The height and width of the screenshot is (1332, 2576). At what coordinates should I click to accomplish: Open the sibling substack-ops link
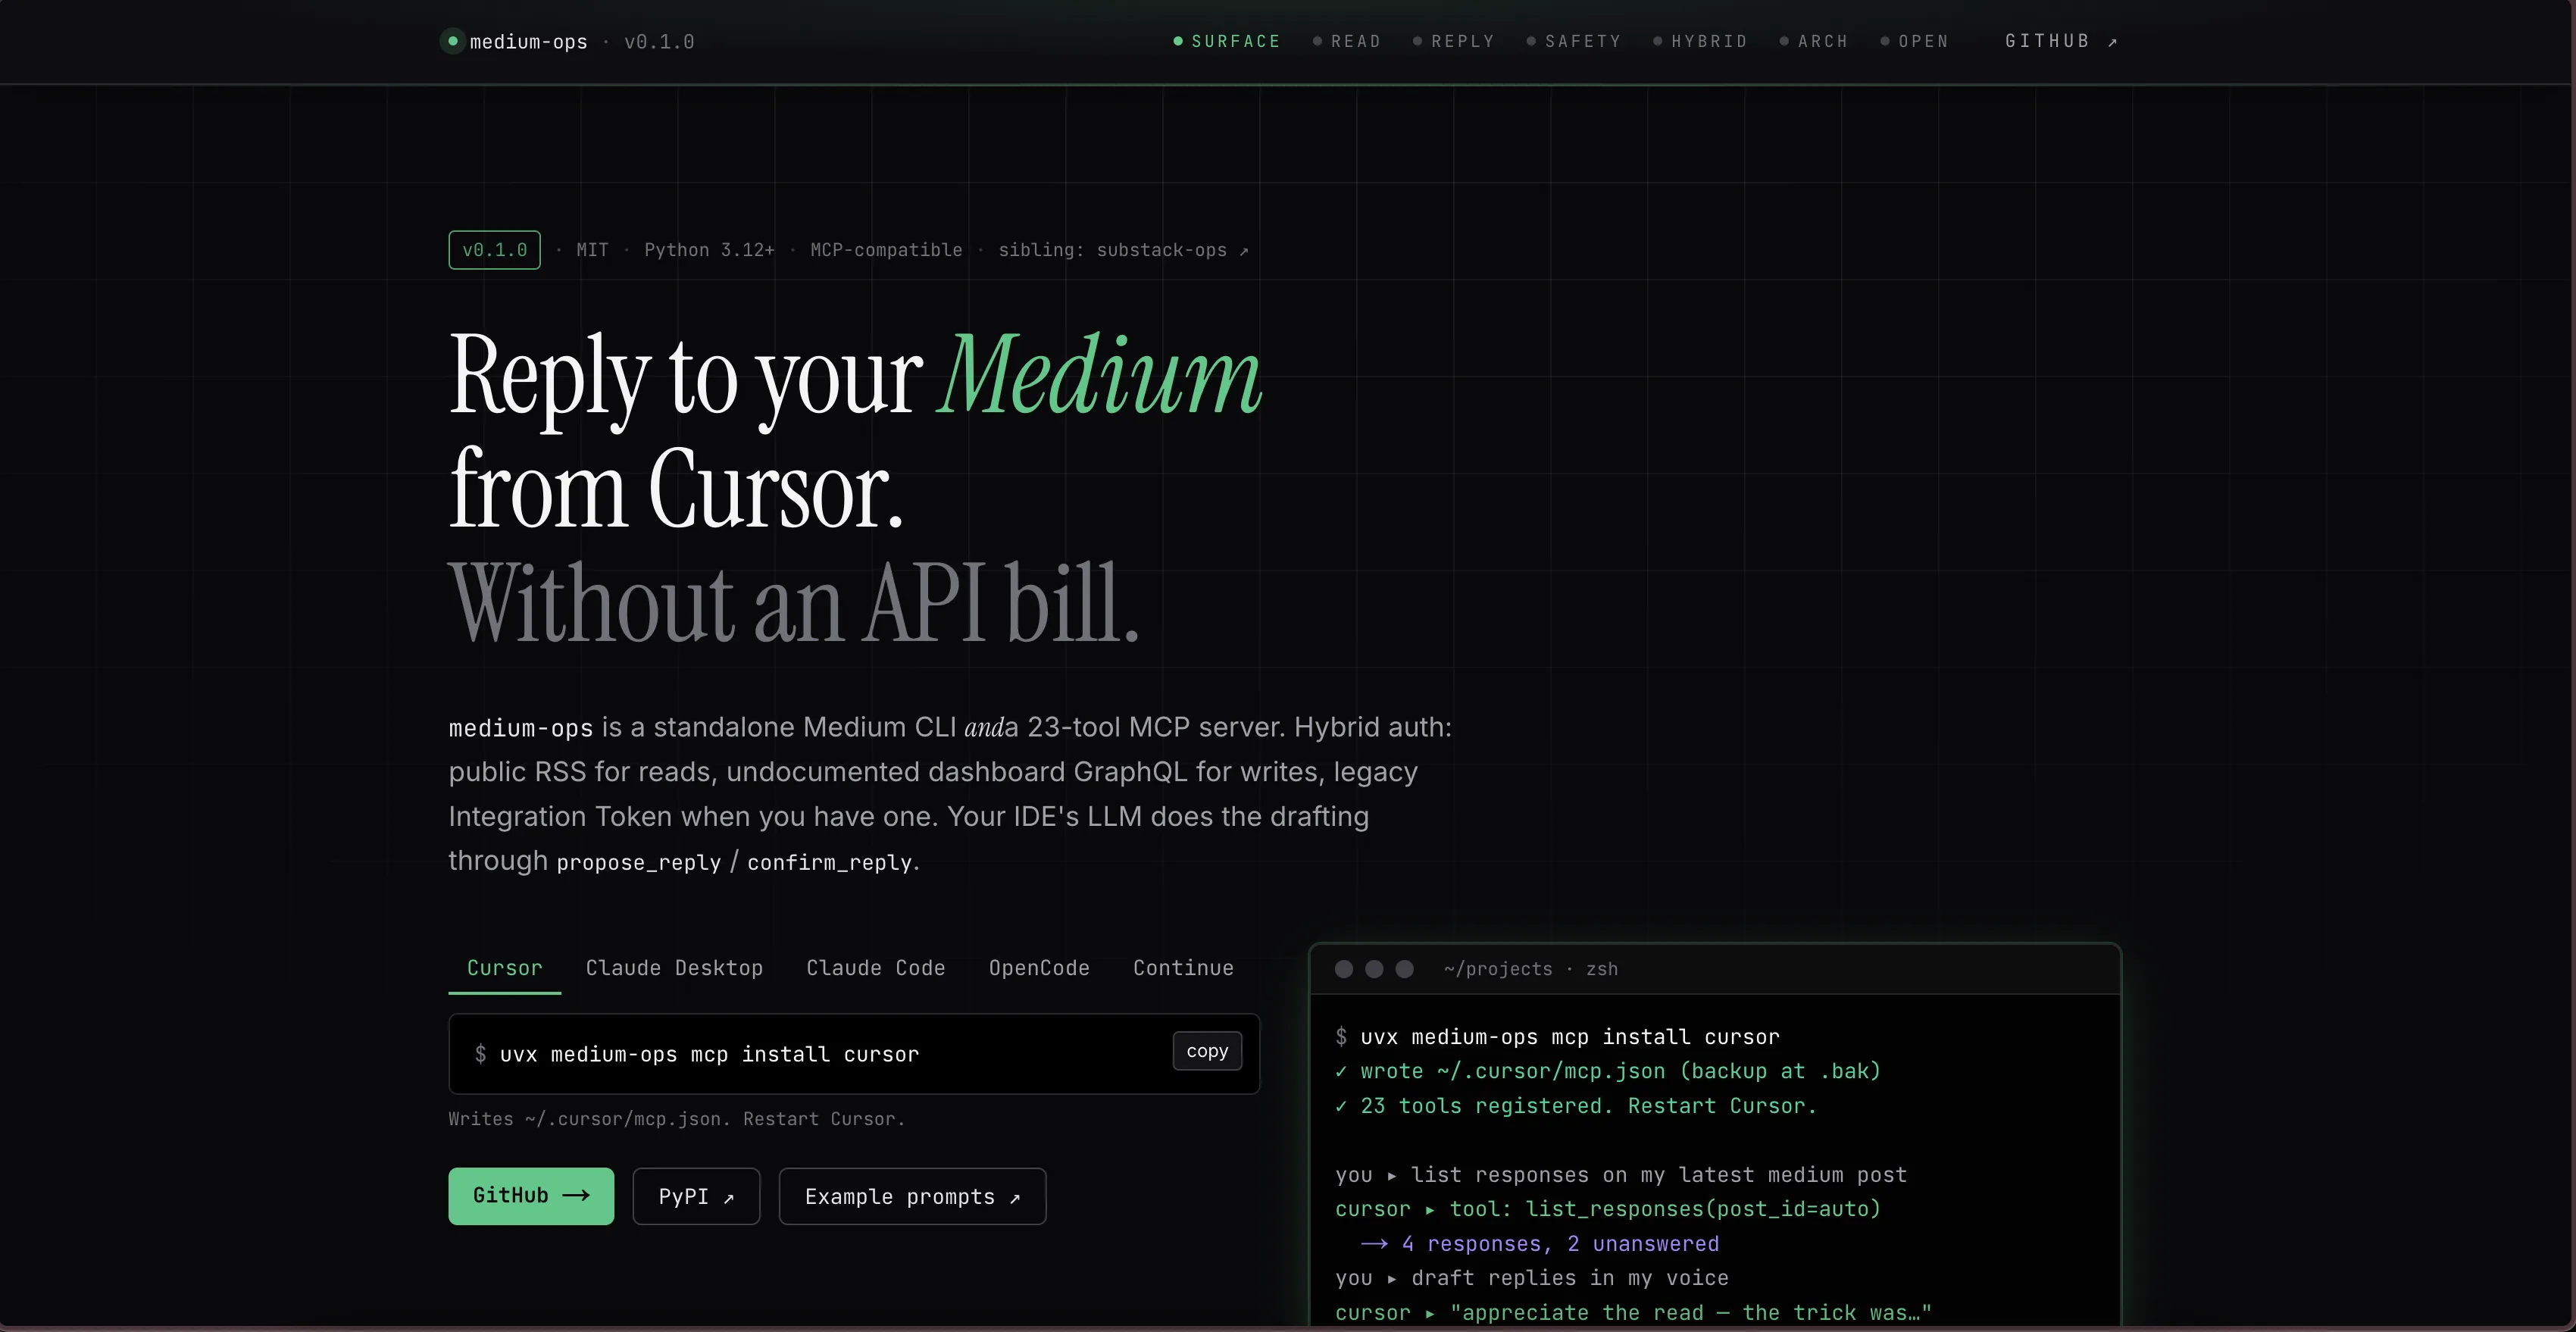tap(1123, 250)
